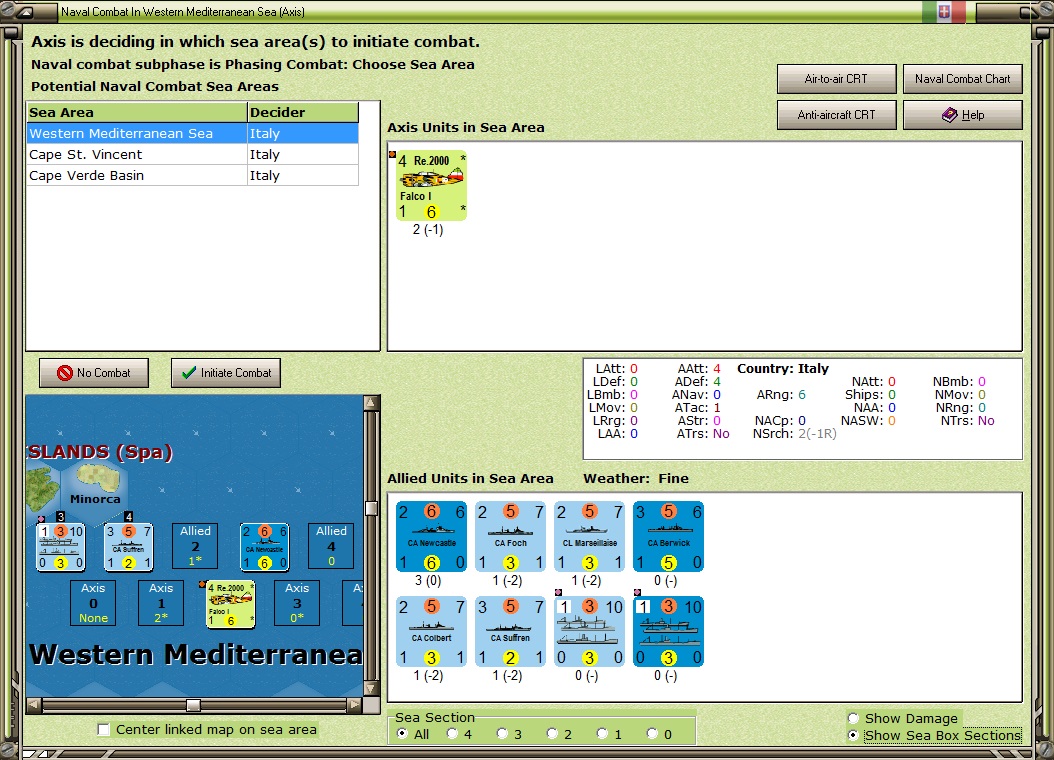Click CA Suffren counter on the map
This screenshot has width=1054, height=760.
point(128,547)
